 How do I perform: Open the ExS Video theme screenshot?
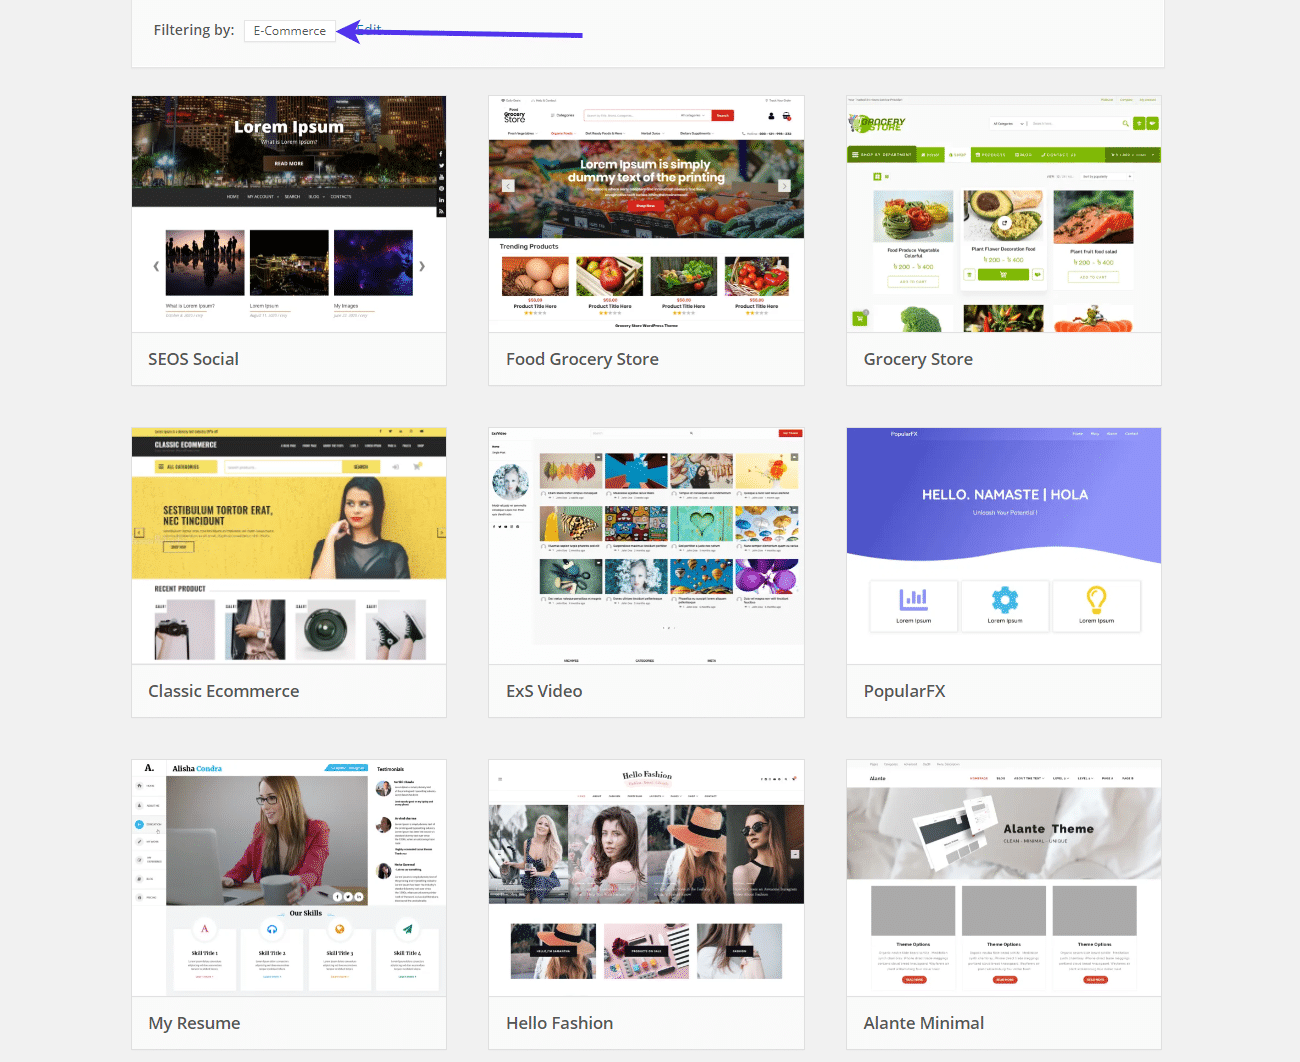coord(646,546)
